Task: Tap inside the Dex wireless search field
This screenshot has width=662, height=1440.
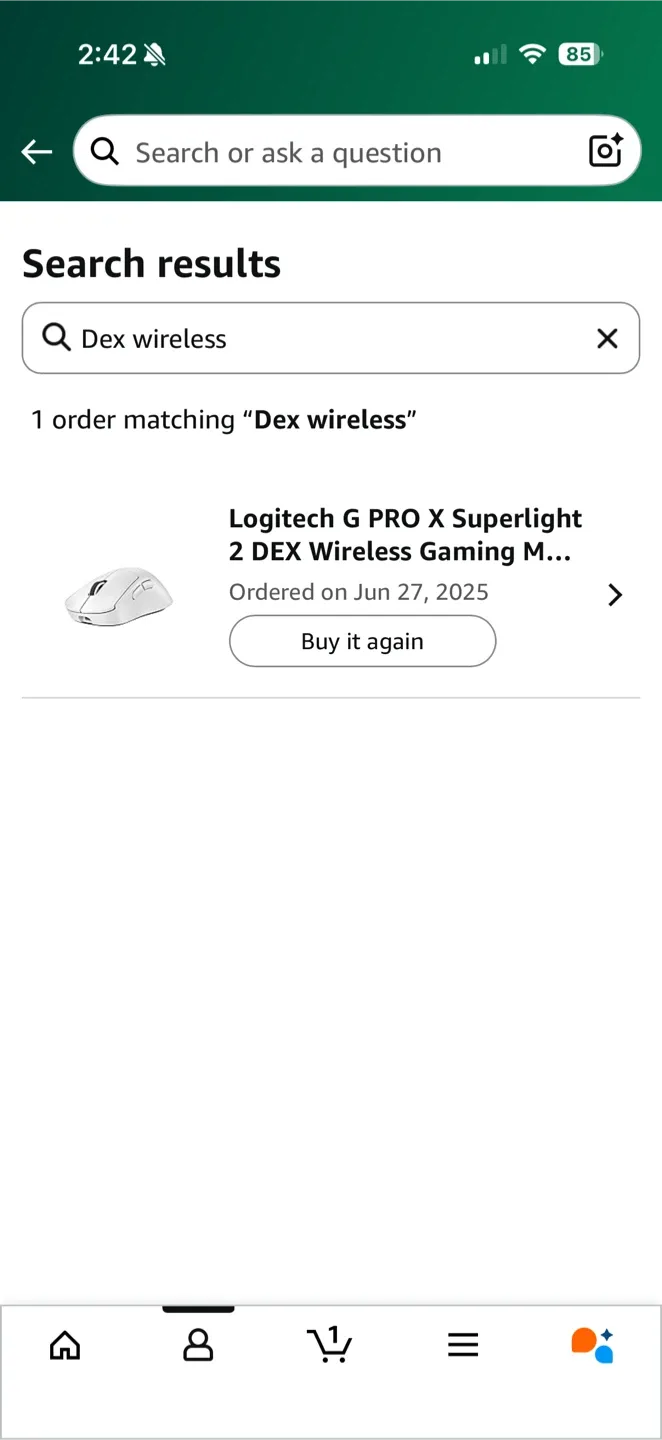Action: click(300, 338)
